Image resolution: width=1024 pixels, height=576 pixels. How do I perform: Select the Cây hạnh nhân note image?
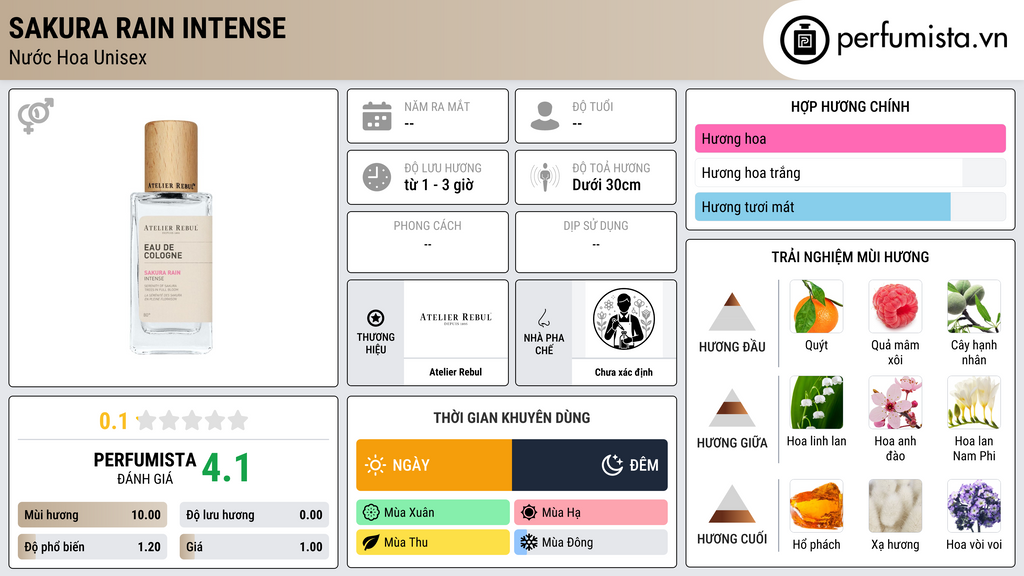[x=974, y=307]
